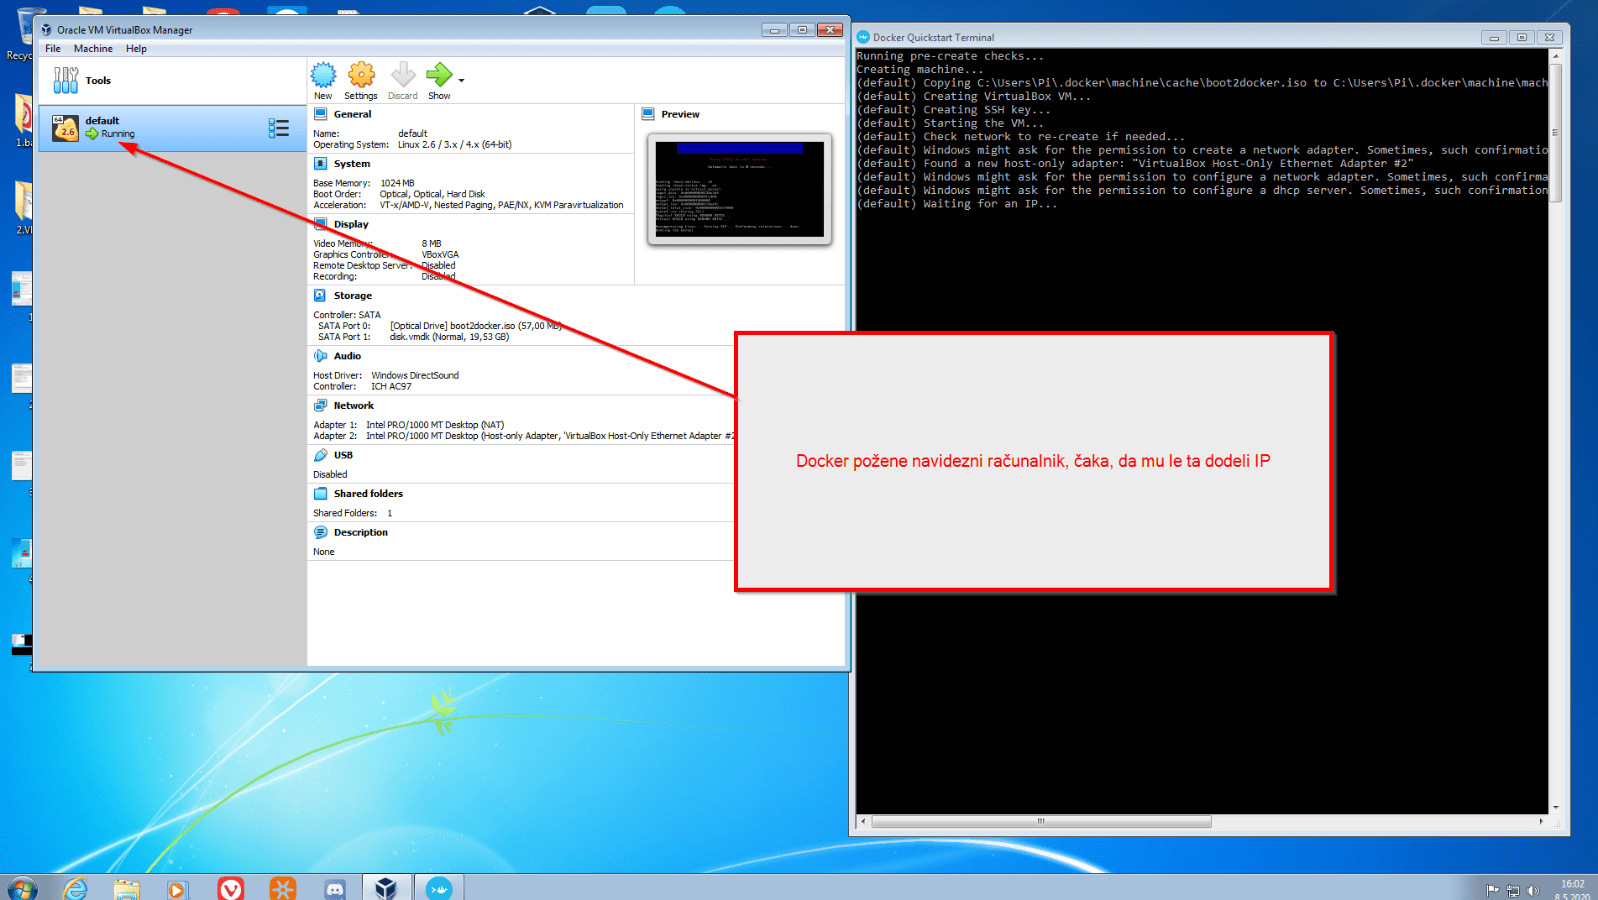1598x900 pixels.
Task: Open Internet Explorer from taskbar
Action: (75, 888)
